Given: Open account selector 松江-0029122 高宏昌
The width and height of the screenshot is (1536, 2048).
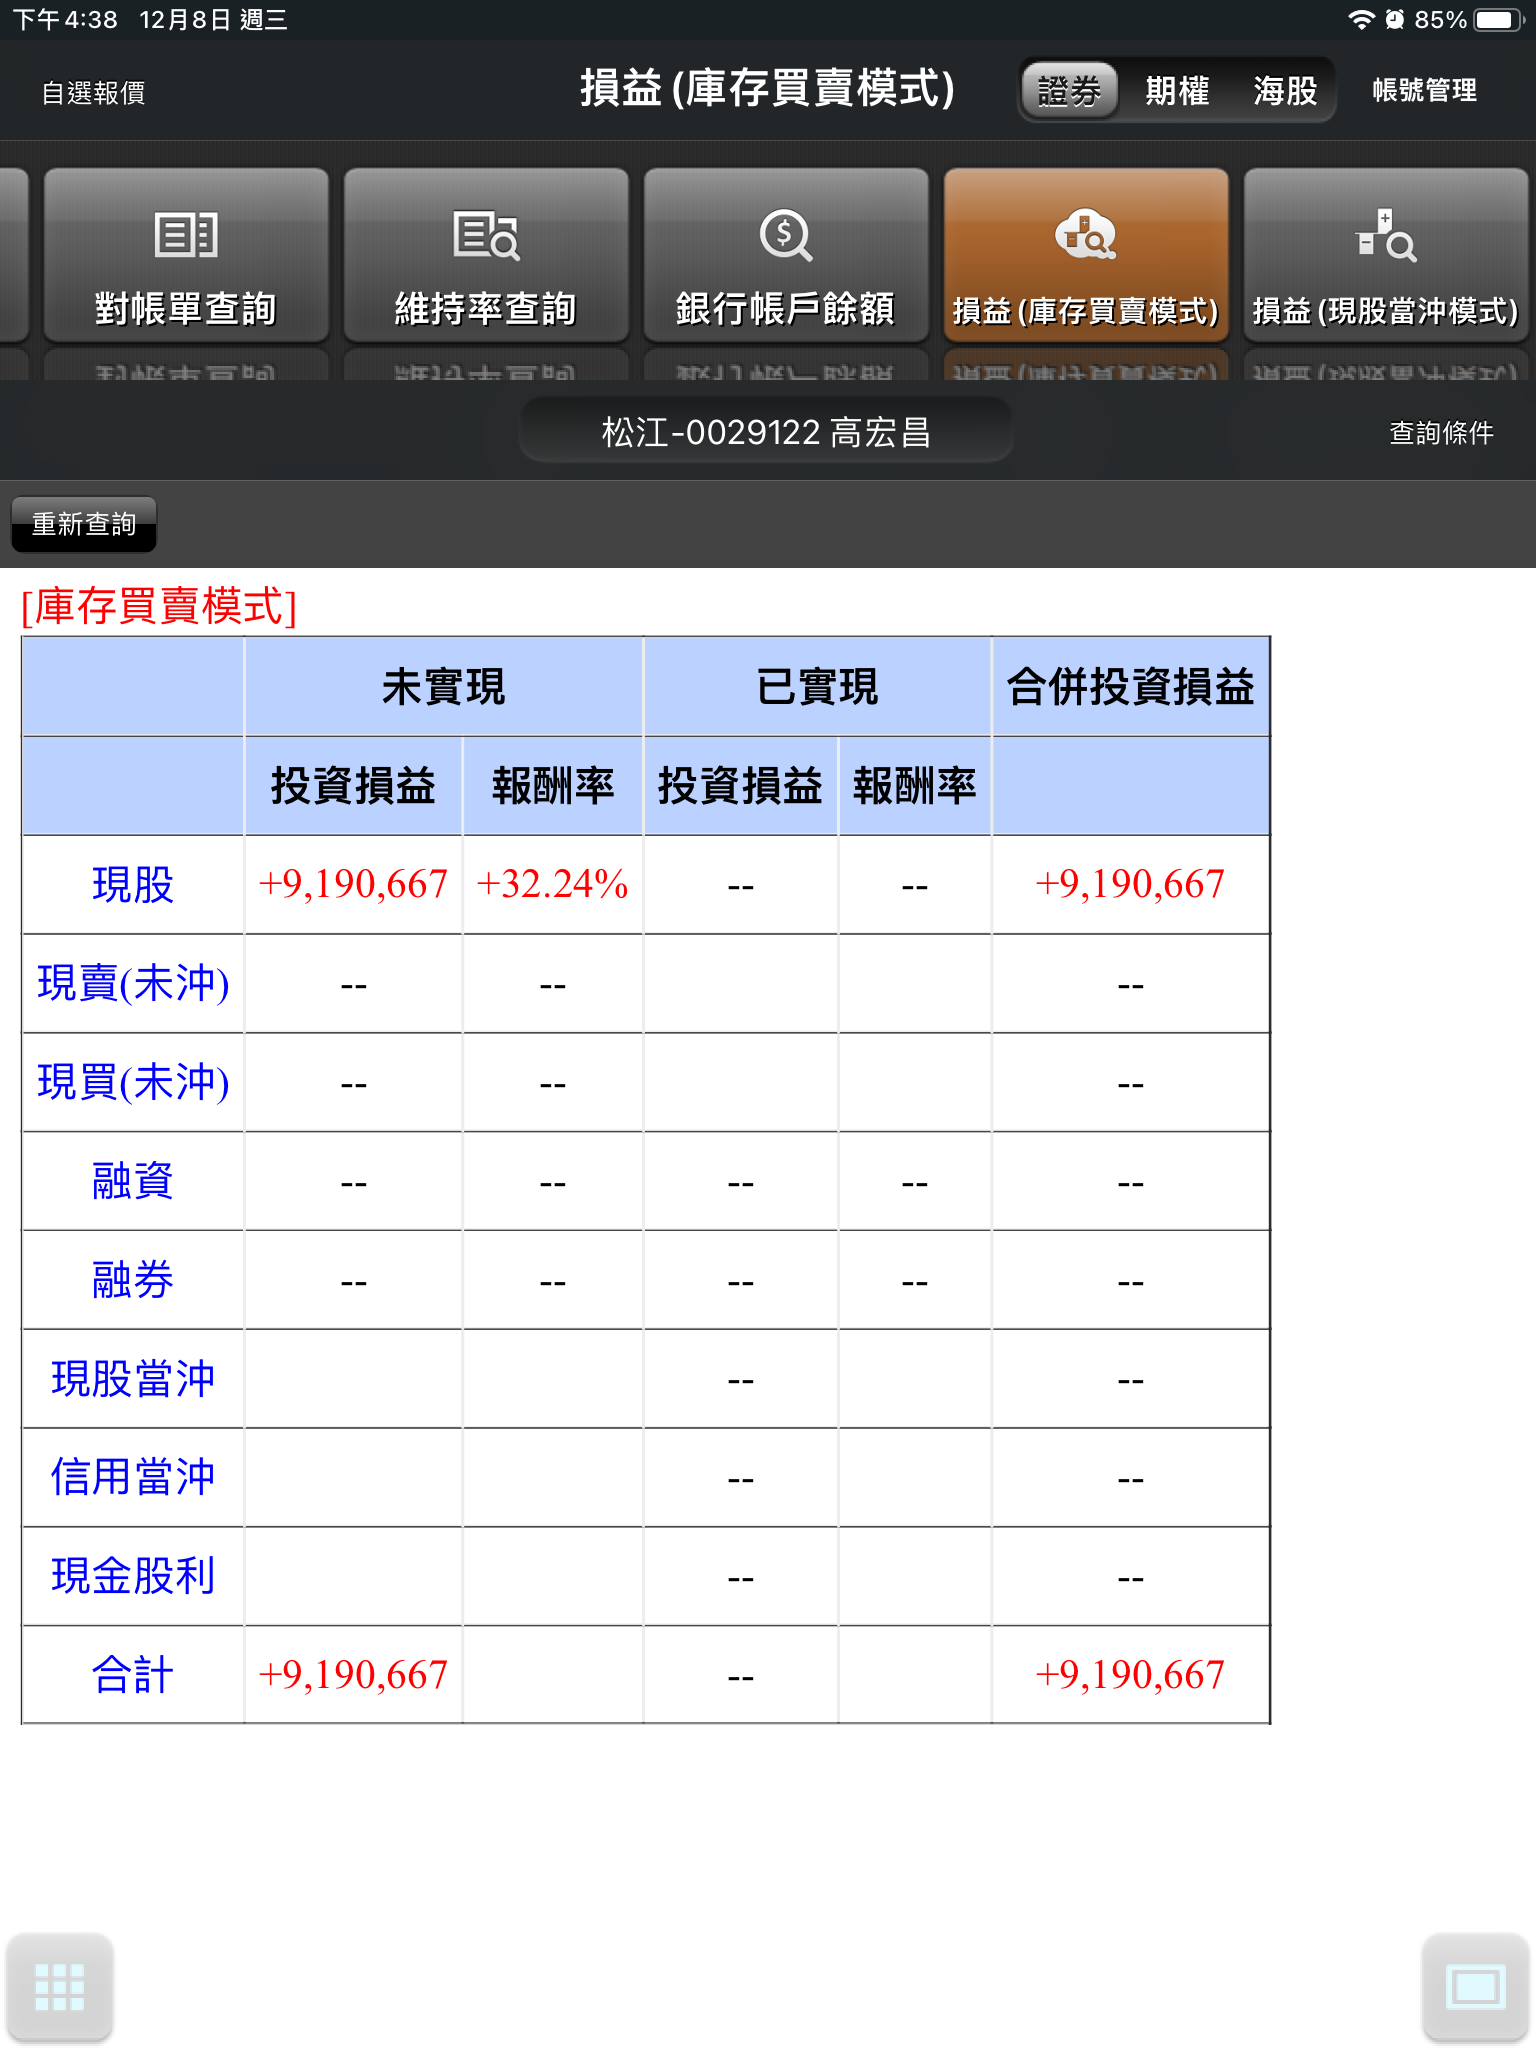Looking at the screenshot, I should (x=766, y=432).
